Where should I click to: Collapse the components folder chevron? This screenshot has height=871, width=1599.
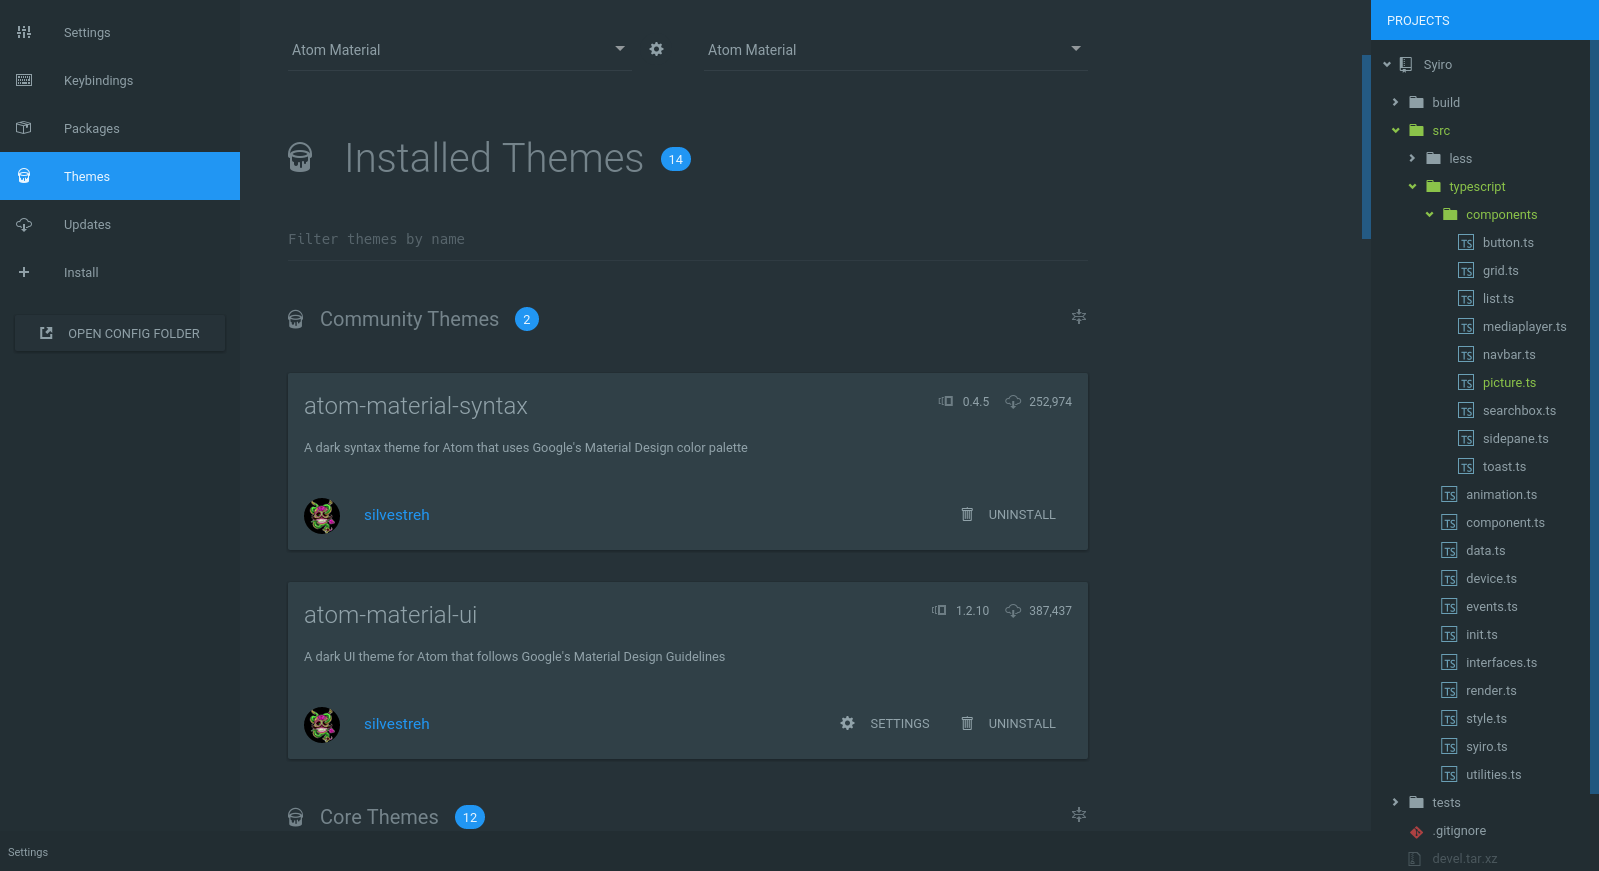click(x=1430, y=214)
